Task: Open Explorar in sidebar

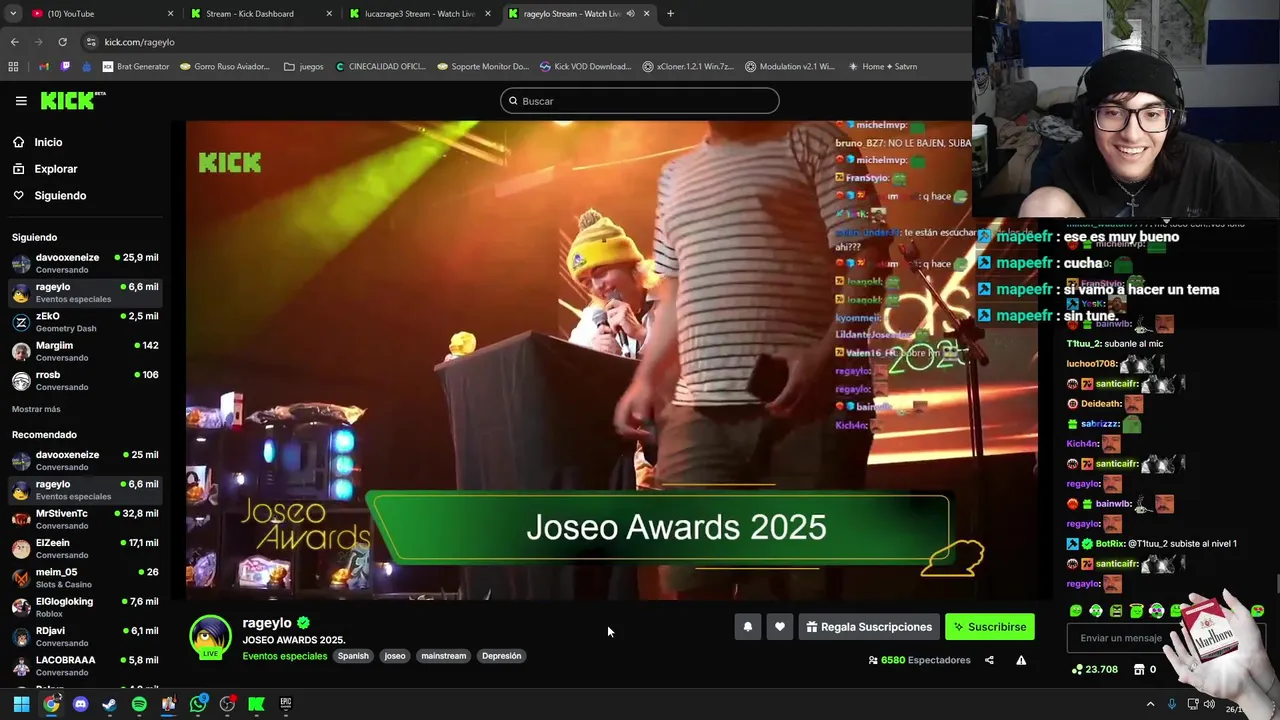Action: [x=55, y=169]
